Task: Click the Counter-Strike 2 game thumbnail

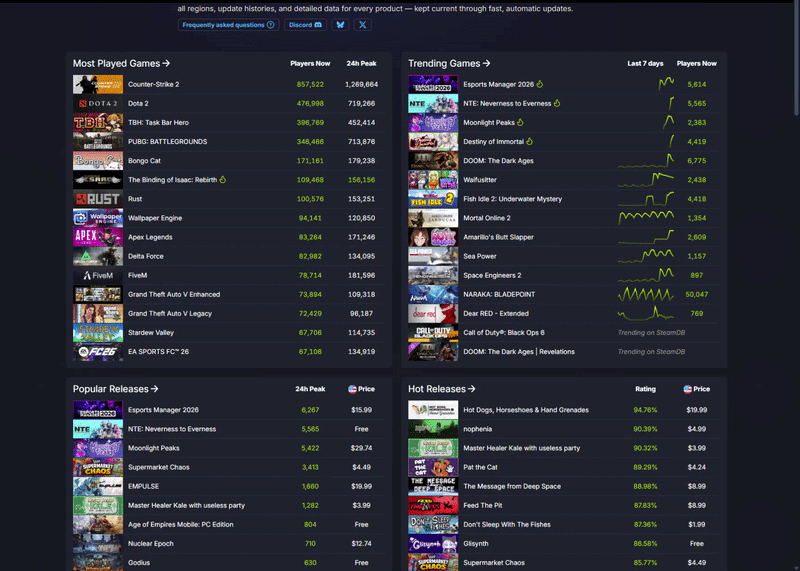Action: point(98,84)
